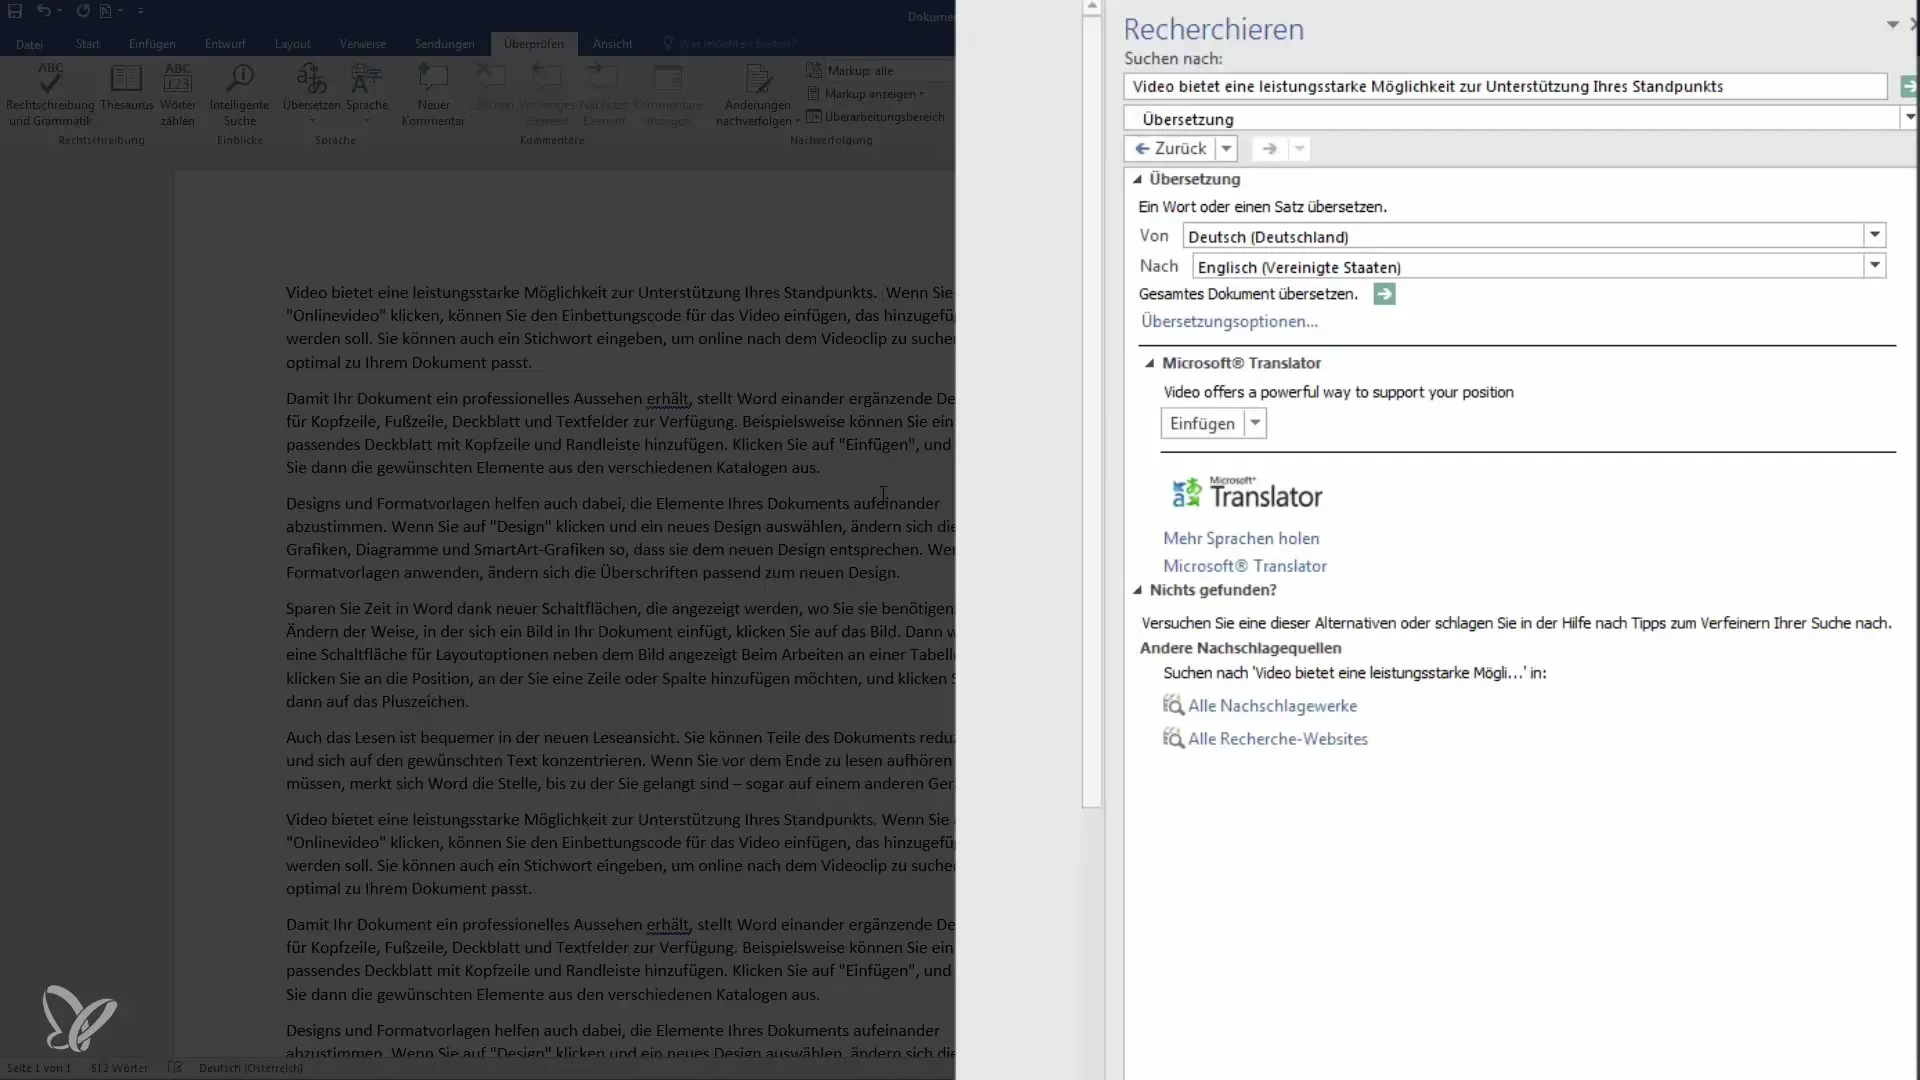1920x1080 pixels.
Task: Switch to the Sendungen tab
Action: click(x=445, y=44)
